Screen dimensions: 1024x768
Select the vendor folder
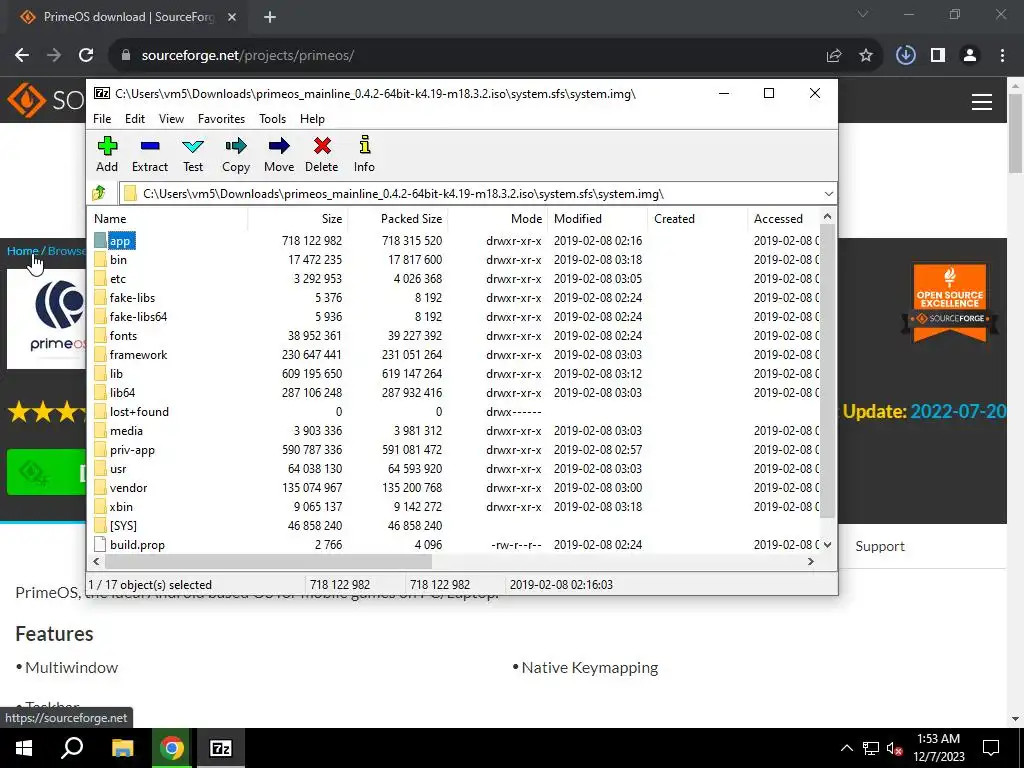point(128,488)
